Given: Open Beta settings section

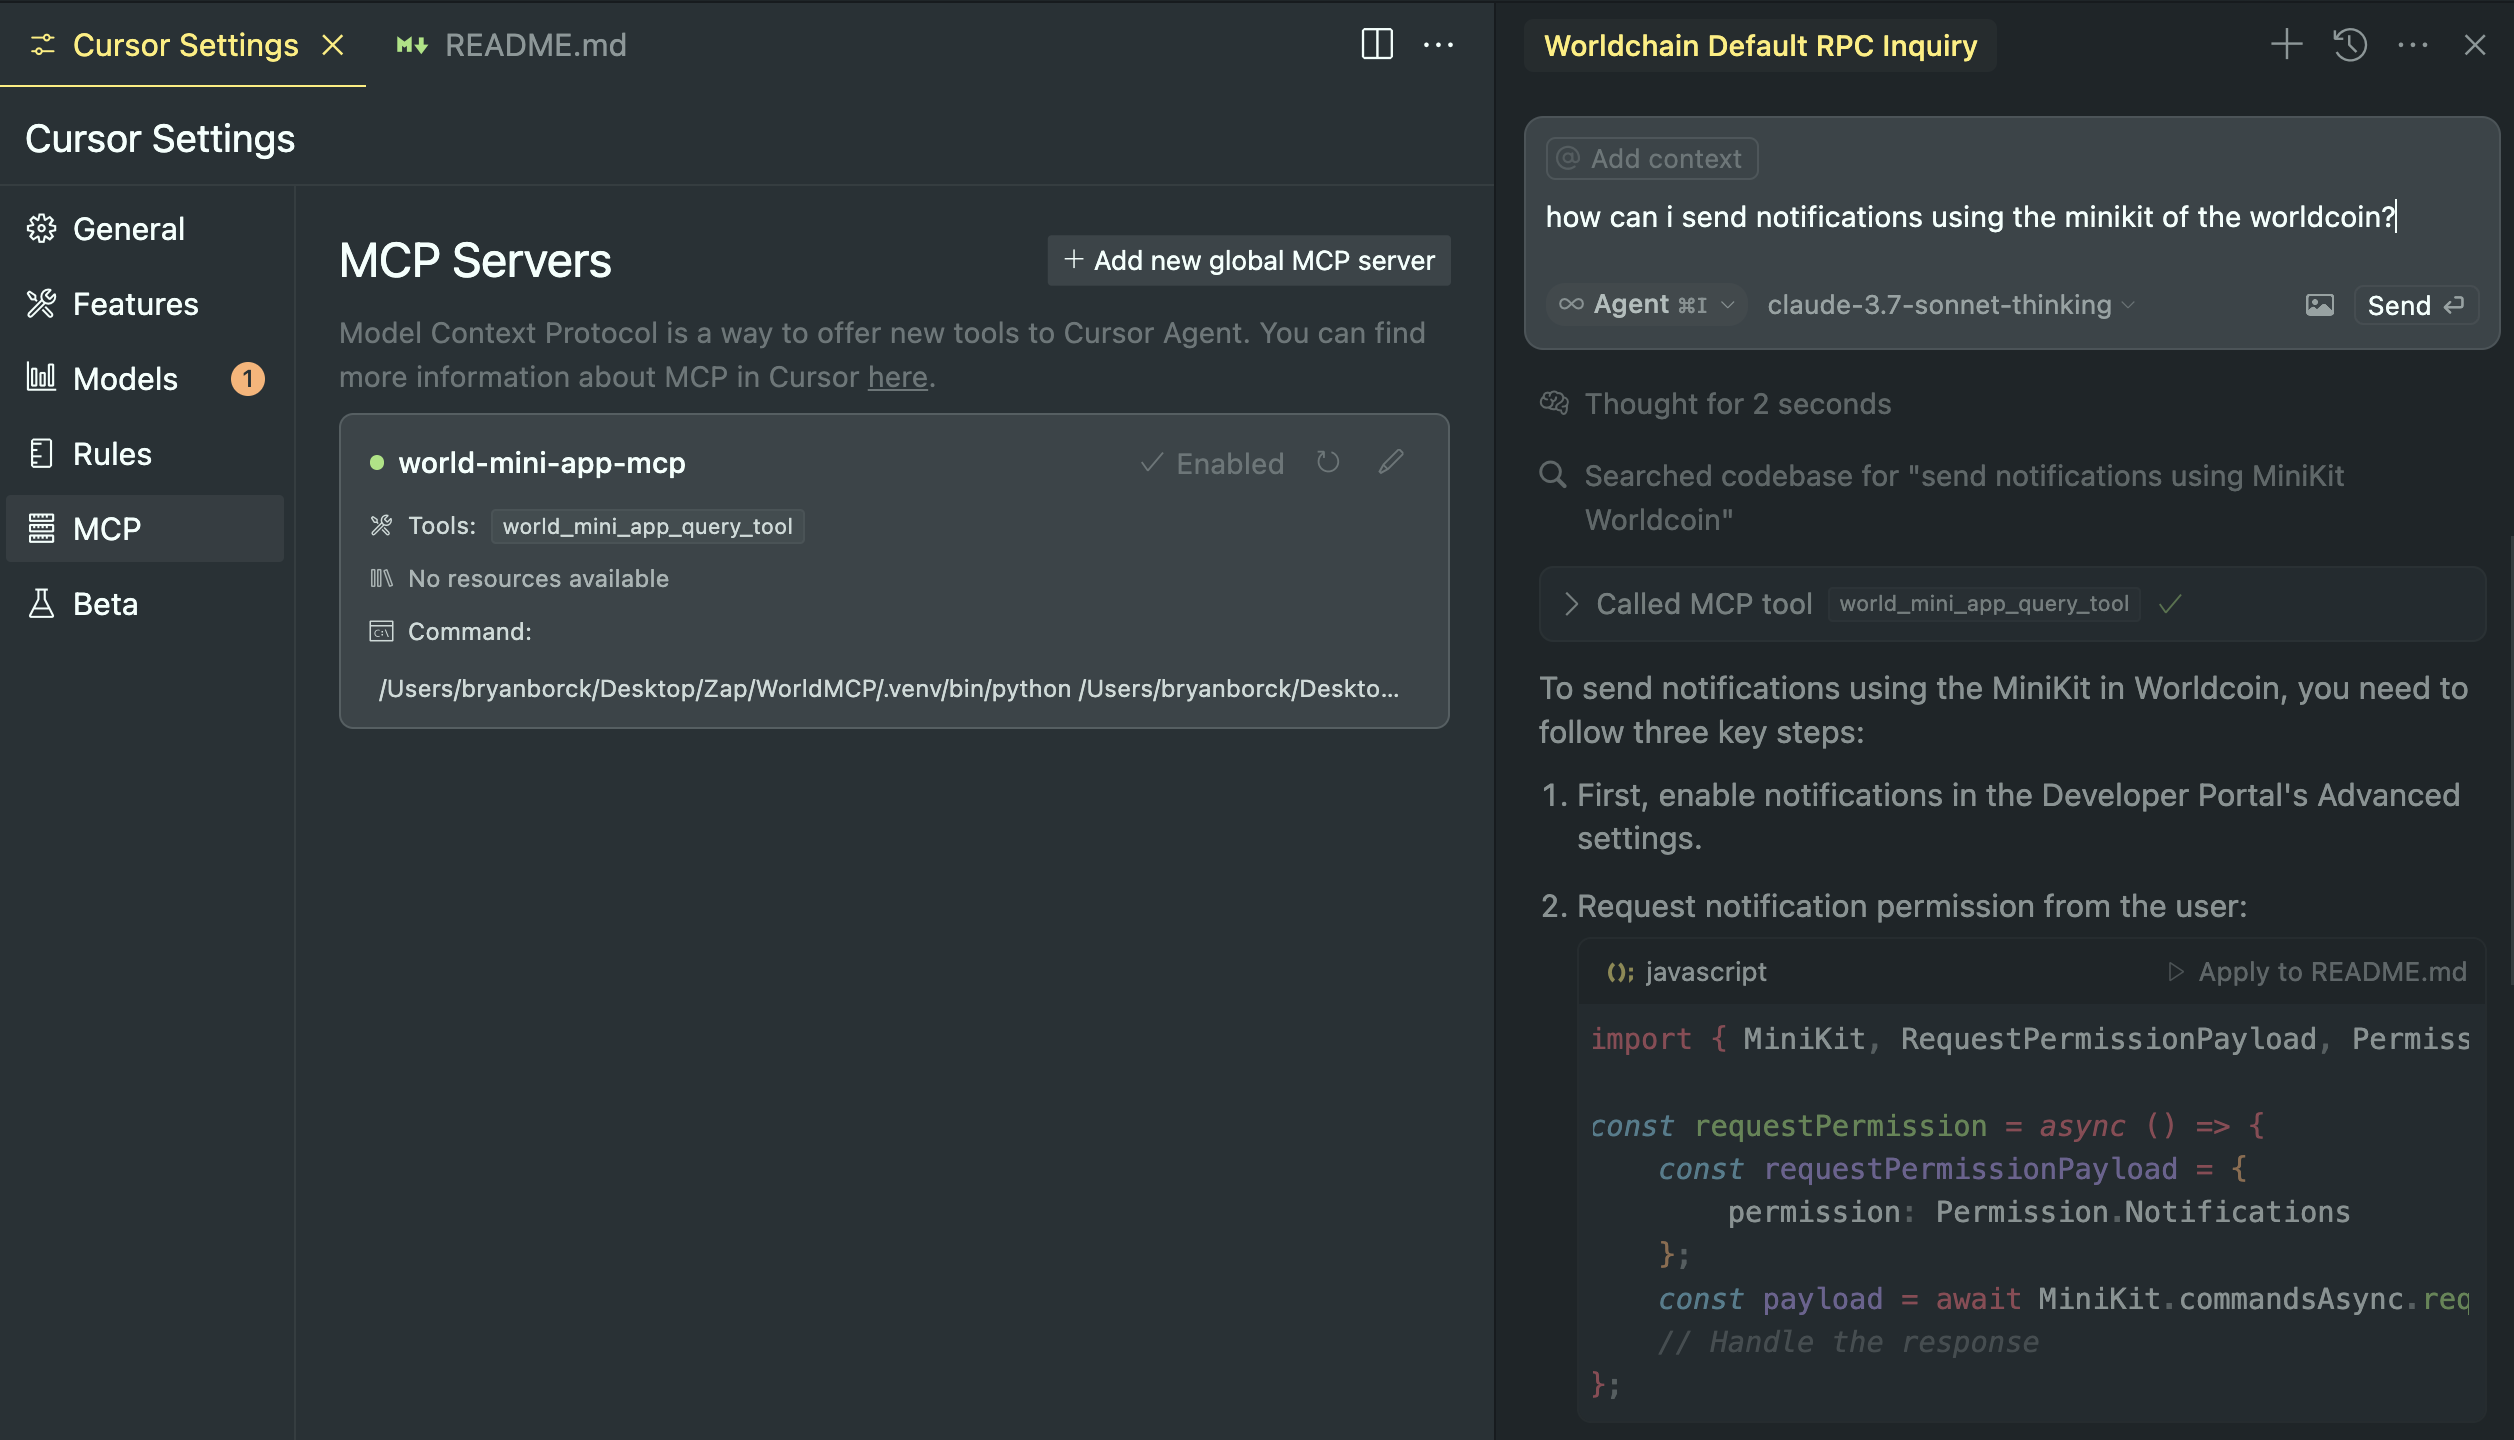Looking at the screenshot, I should pyautogui.click(x=145, y=604).
